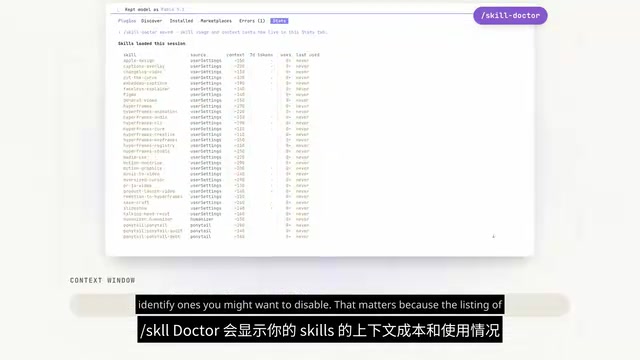Select the hyperframes-cli skill row
640x360 pixels.
point(216,123)
